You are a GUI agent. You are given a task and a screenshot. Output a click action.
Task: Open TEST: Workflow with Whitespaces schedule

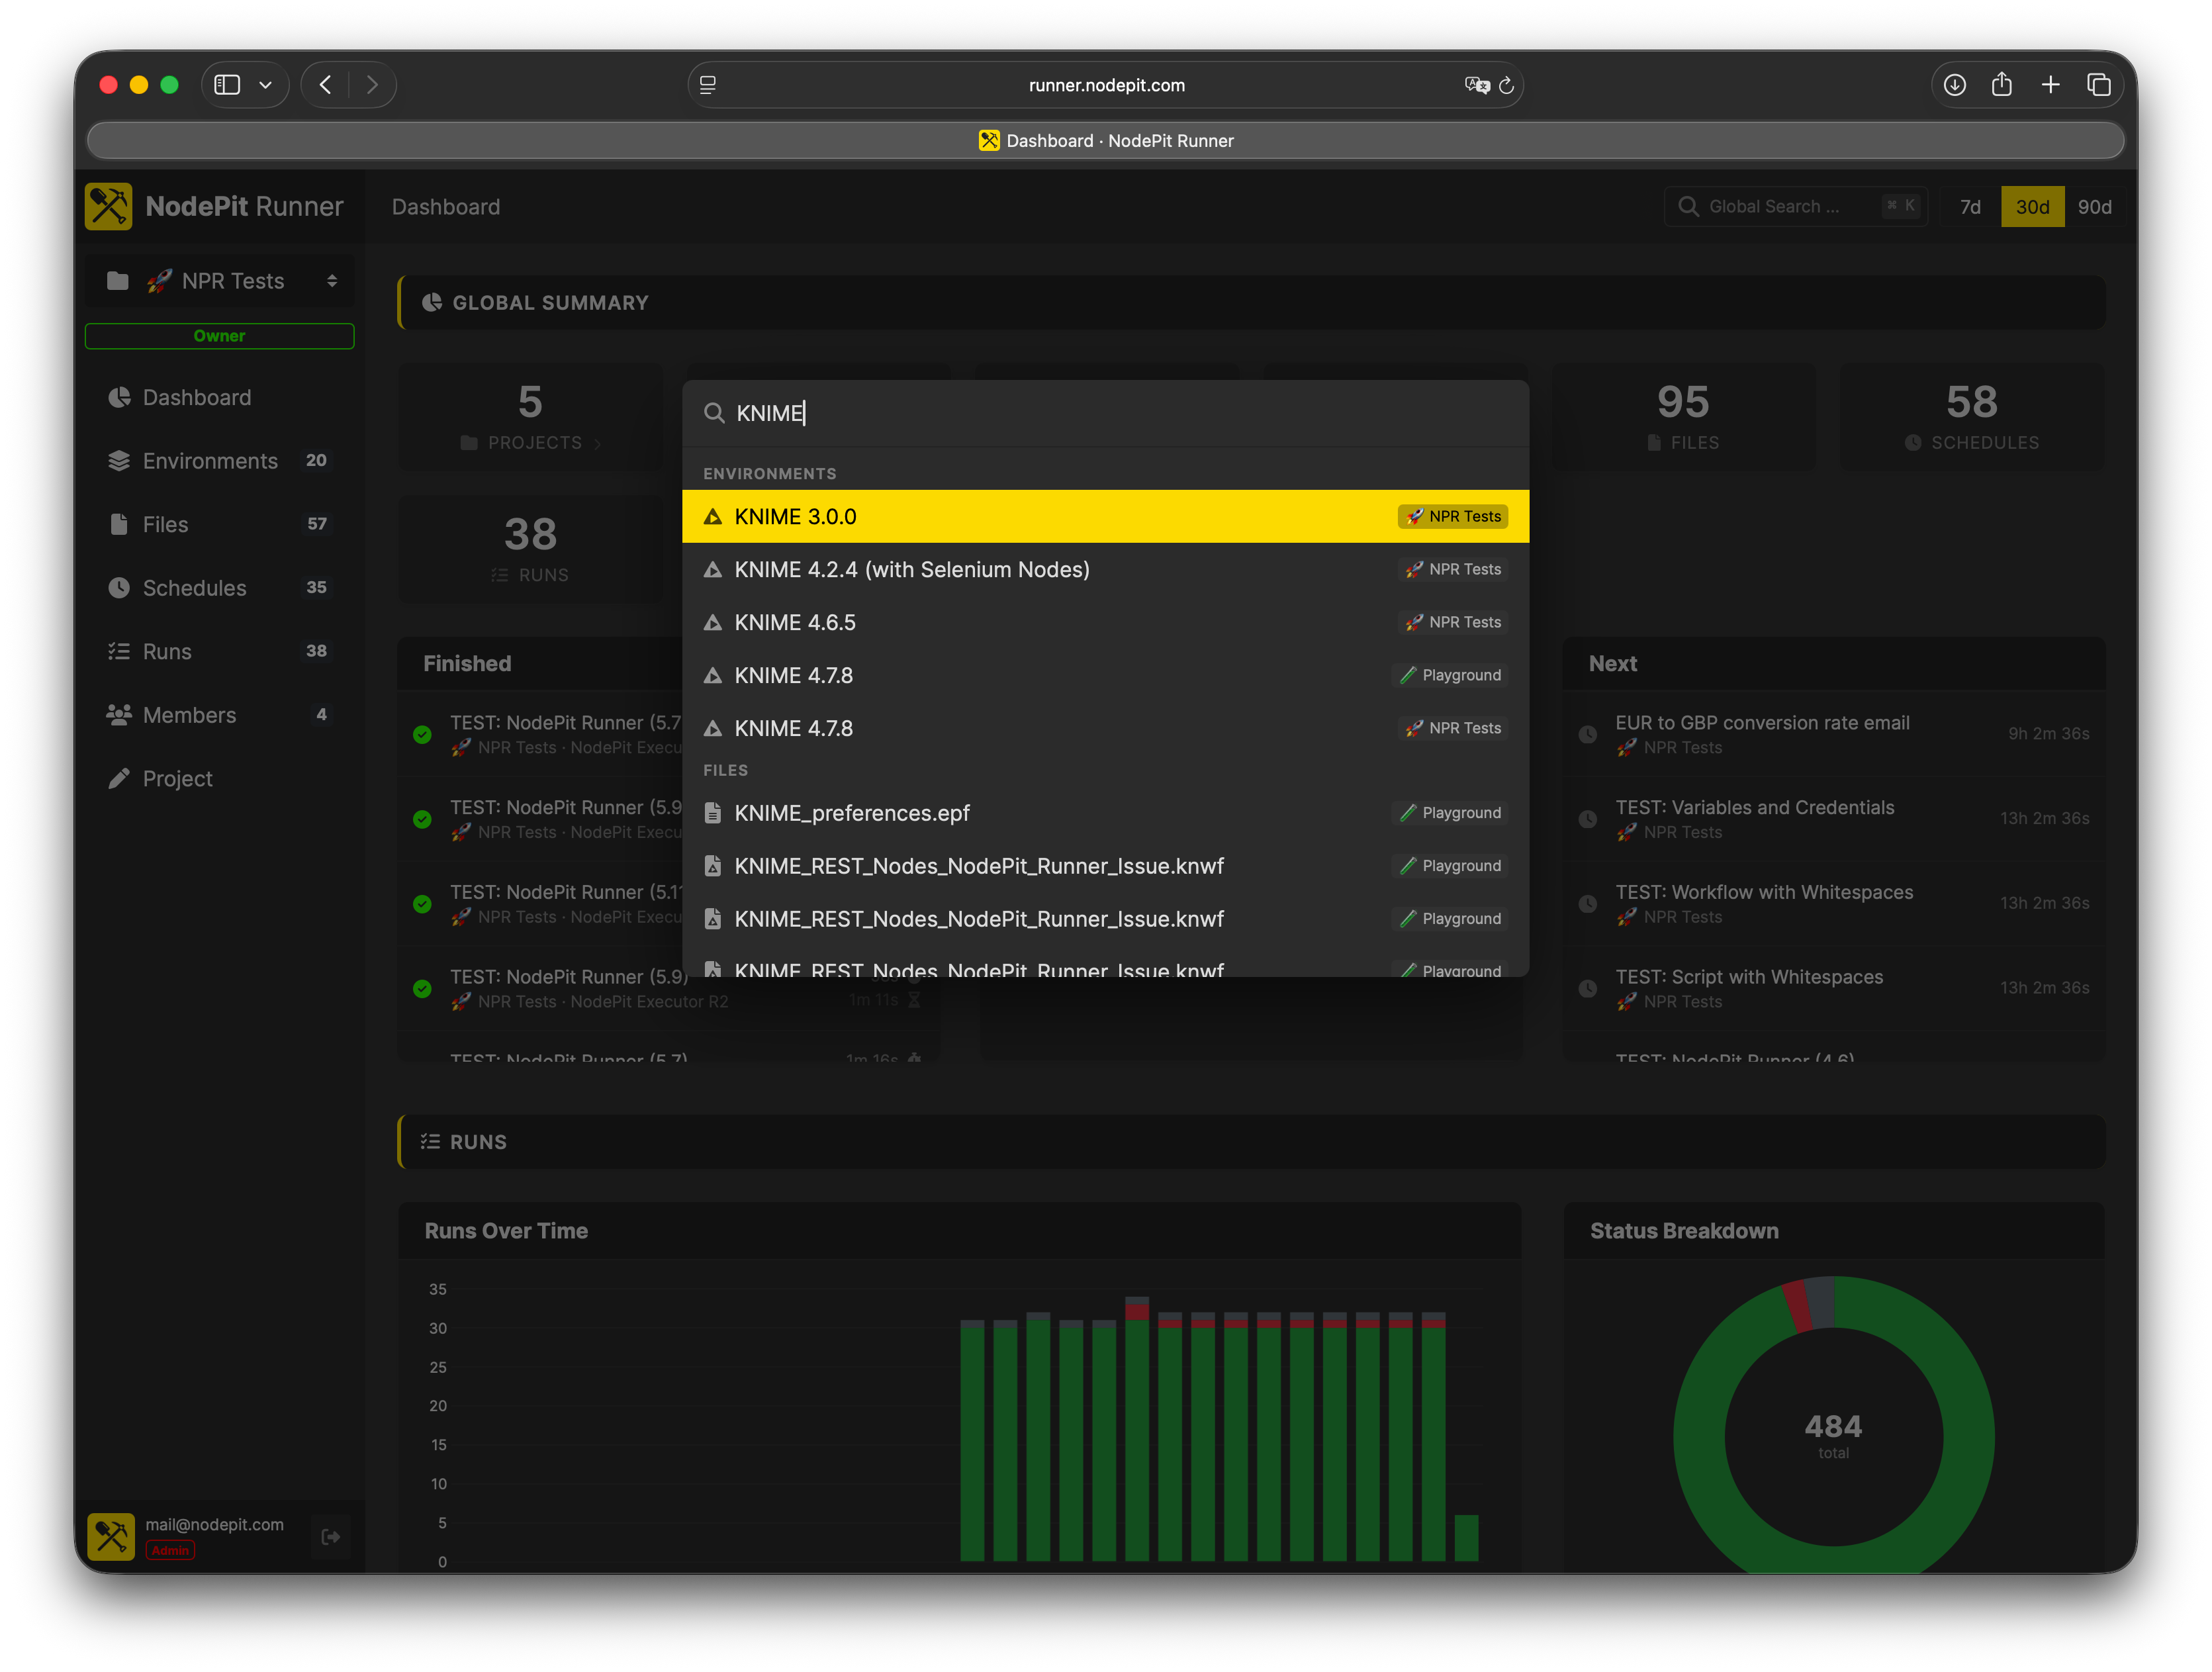pyautogui.click(x=1834, y=903)
